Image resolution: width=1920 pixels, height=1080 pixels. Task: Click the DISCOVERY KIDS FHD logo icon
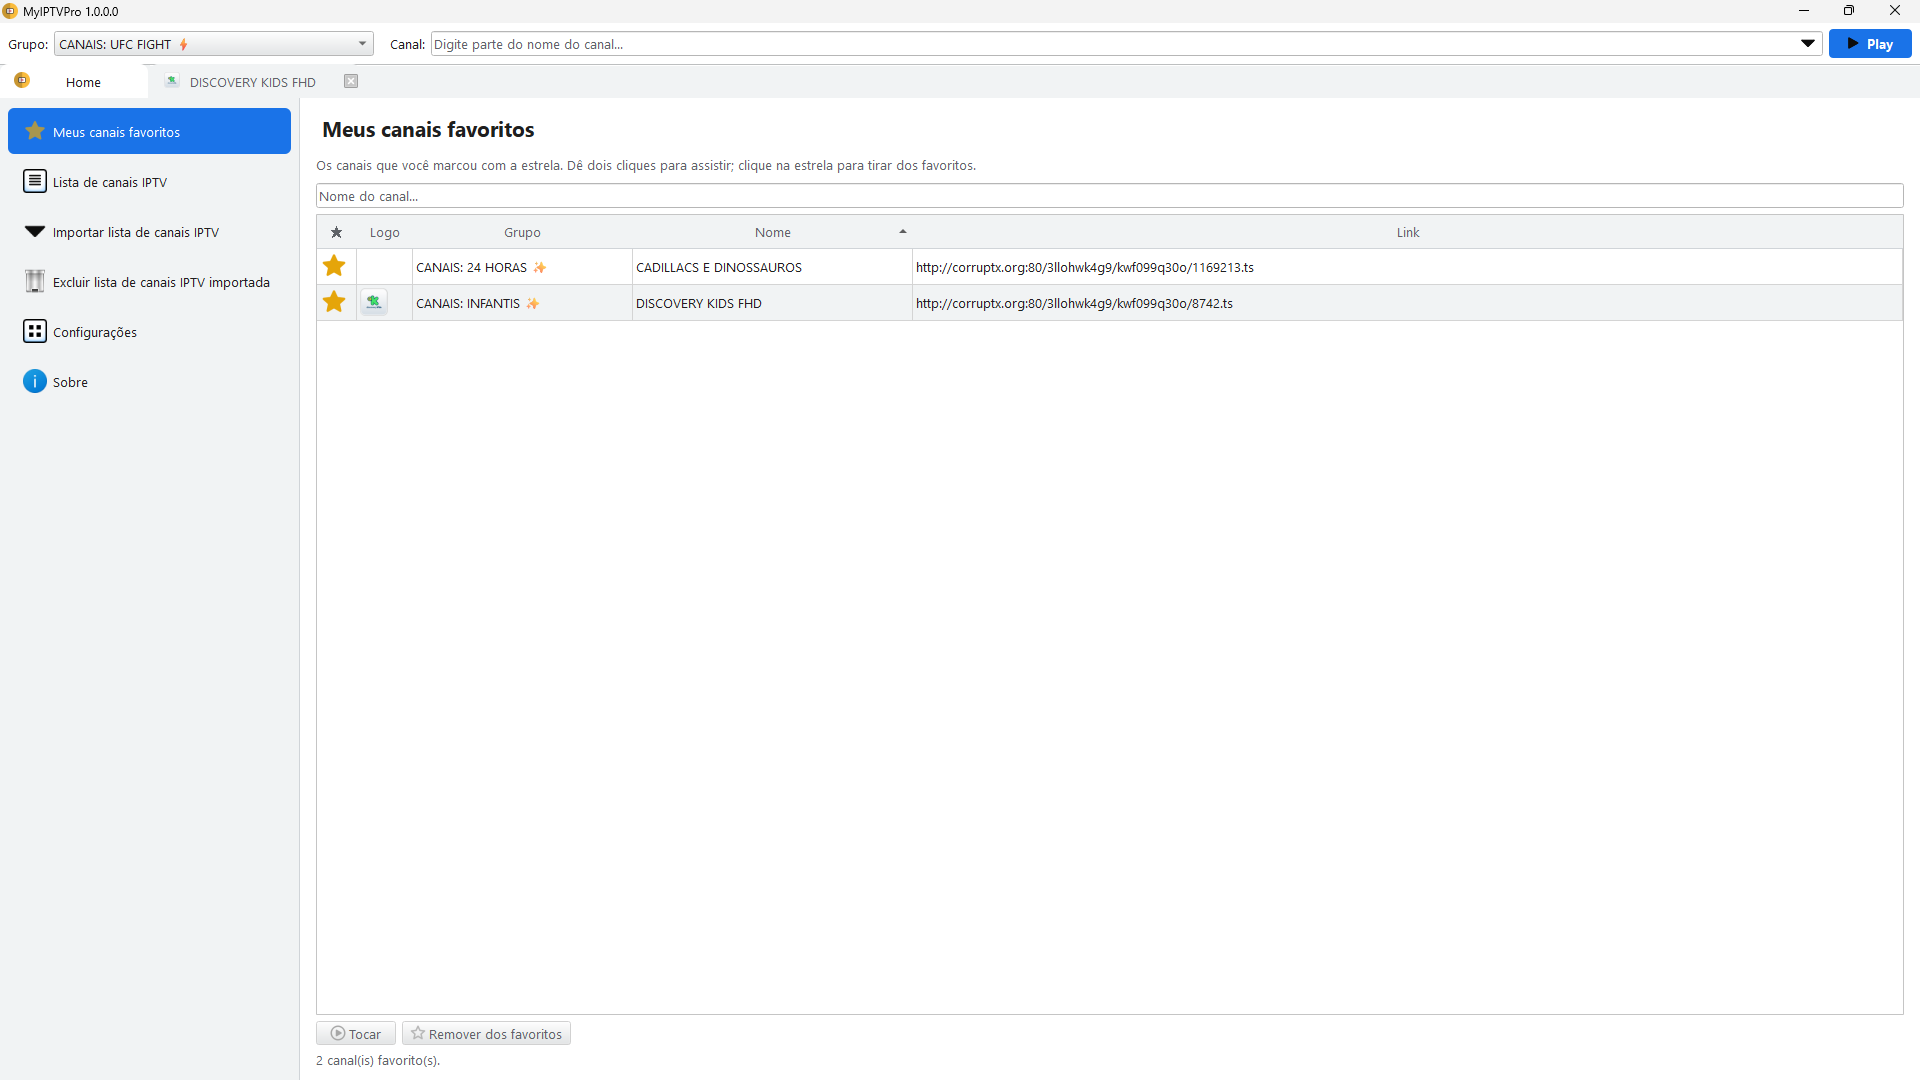[x=374, y=302]
